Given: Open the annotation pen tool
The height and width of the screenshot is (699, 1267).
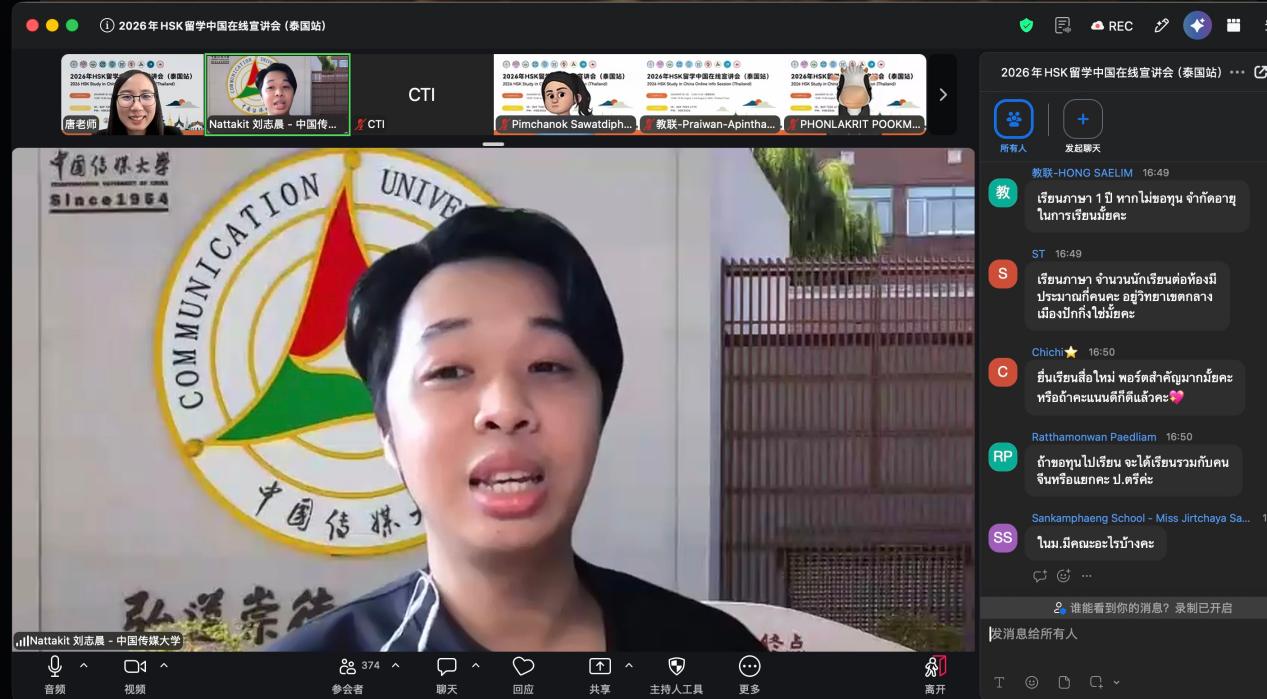Looking at the screenshot, I should (1162, 25).
